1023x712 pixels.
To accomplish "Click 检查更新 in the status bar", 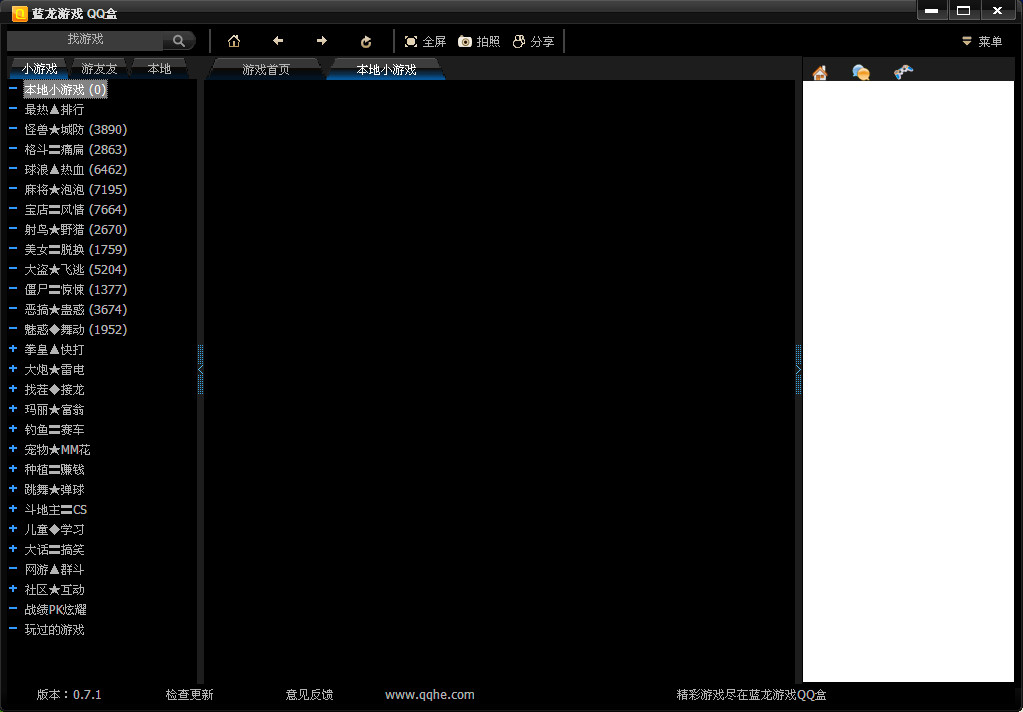I will [x=189, y=695].
